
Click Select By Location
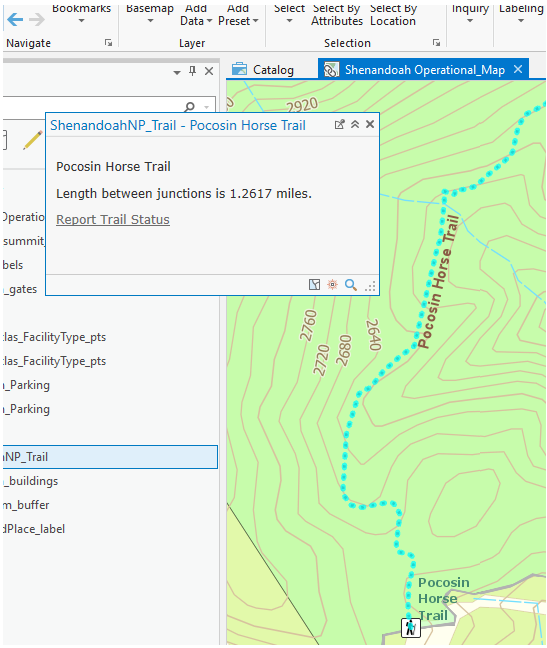tap(393, 15)
